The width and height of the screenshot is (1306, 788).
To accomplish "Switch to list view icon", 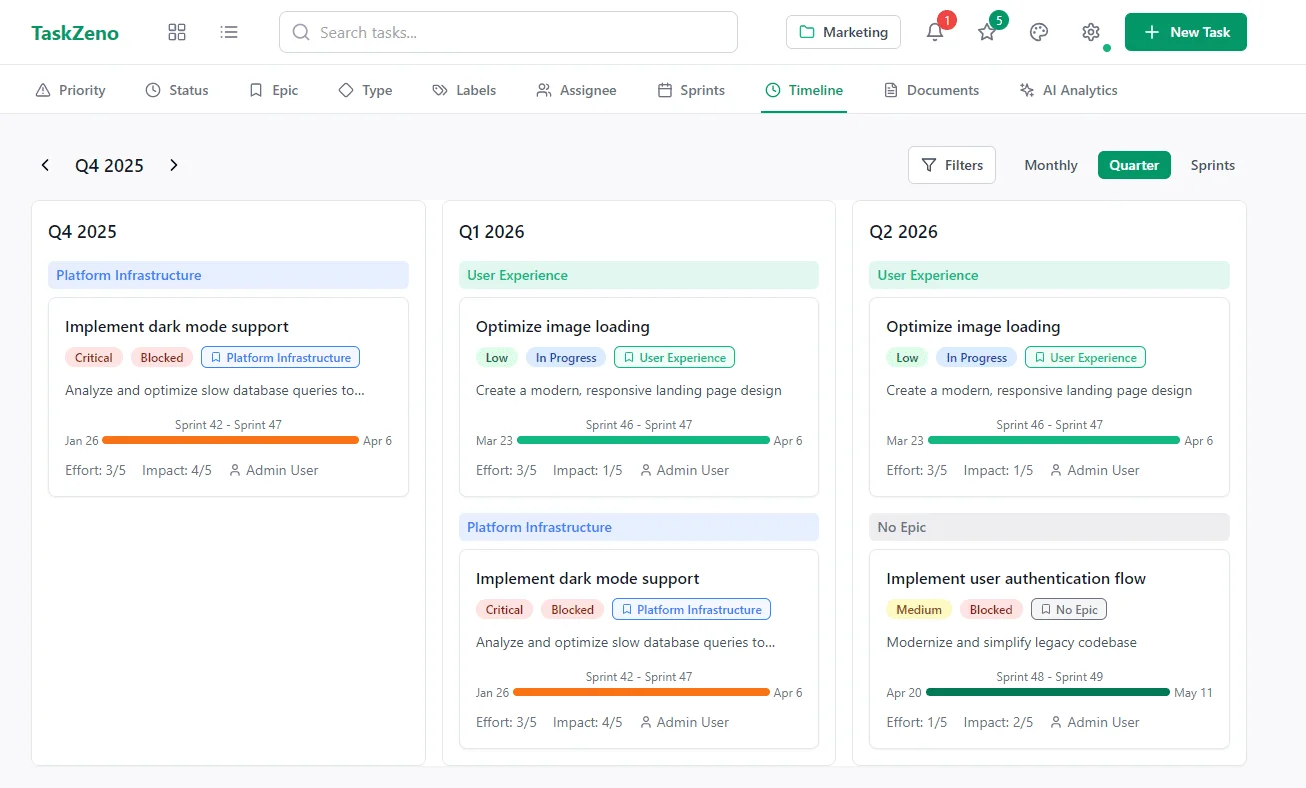I will point(229,32).
